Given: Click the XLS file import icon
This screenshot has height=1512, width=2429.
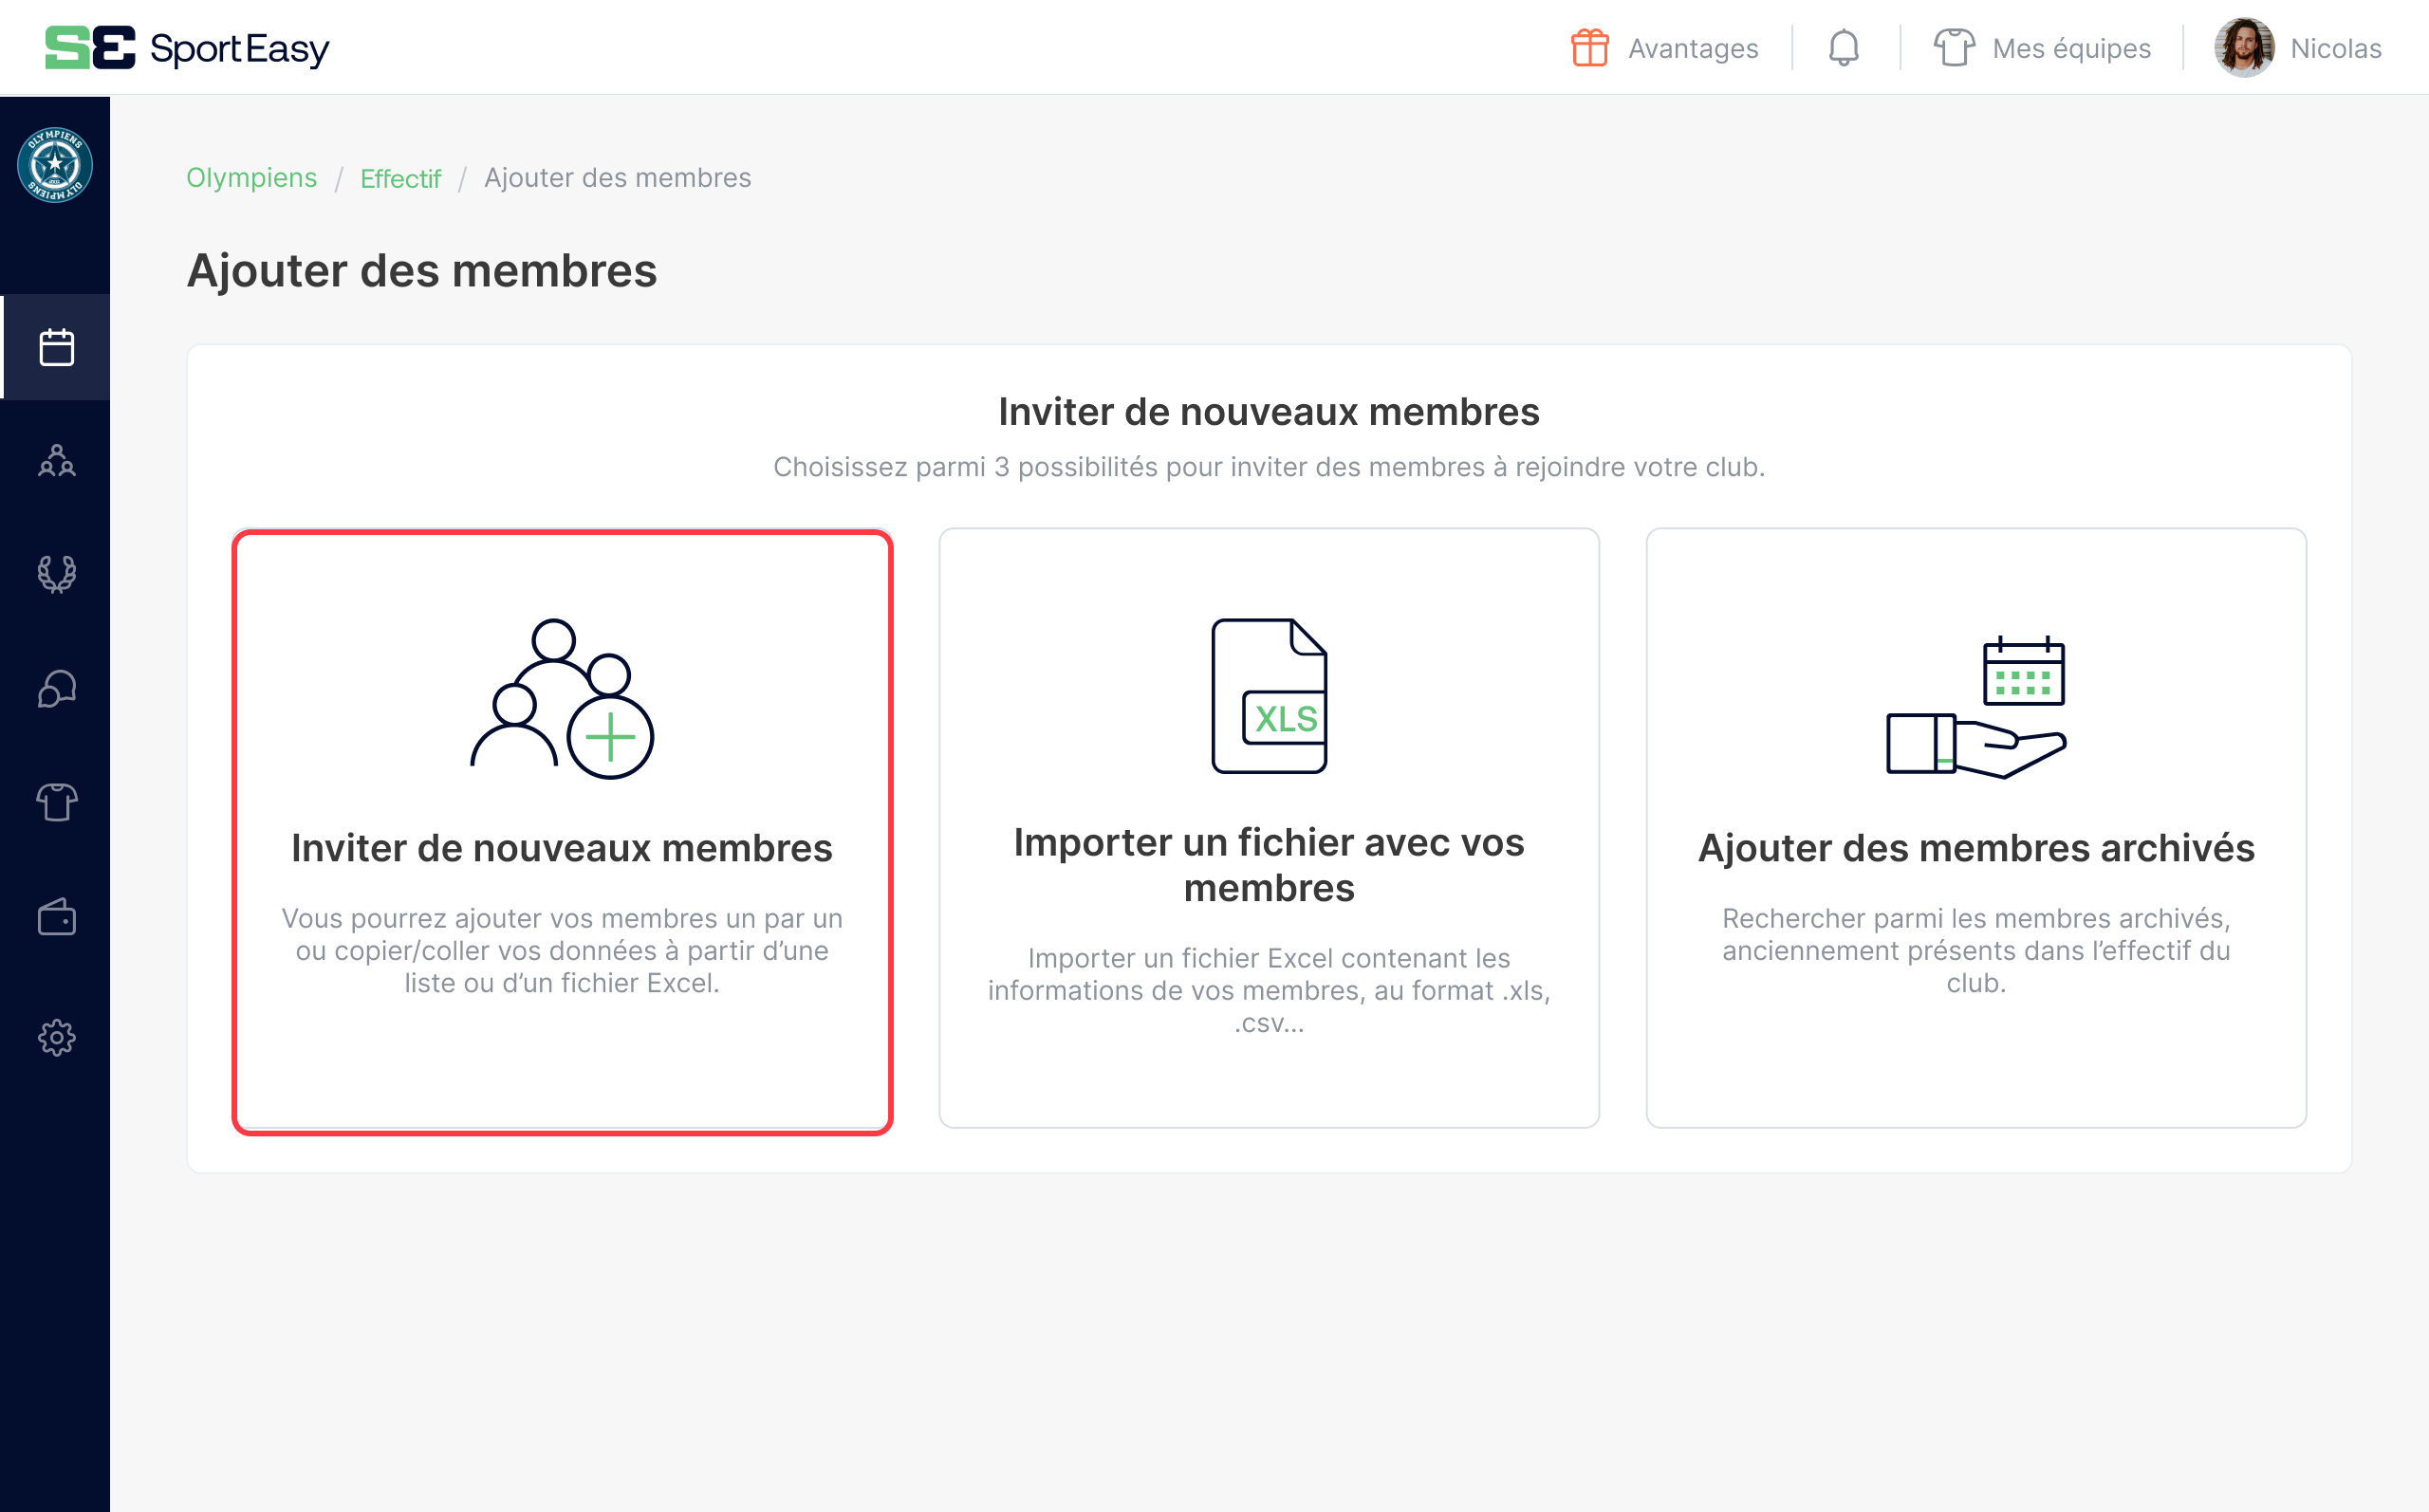Looking at the screenshot, I should 1269,697.
